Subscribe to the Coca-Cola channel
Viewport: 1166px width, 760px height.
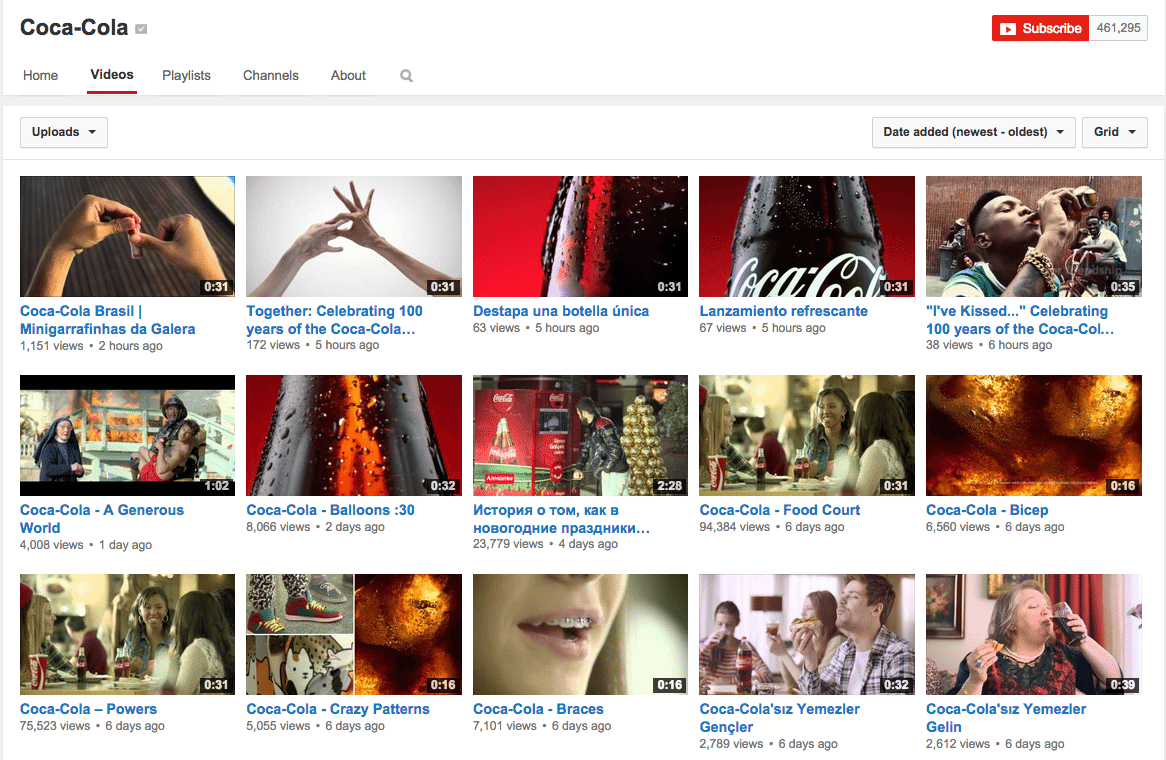(1040, 28)
